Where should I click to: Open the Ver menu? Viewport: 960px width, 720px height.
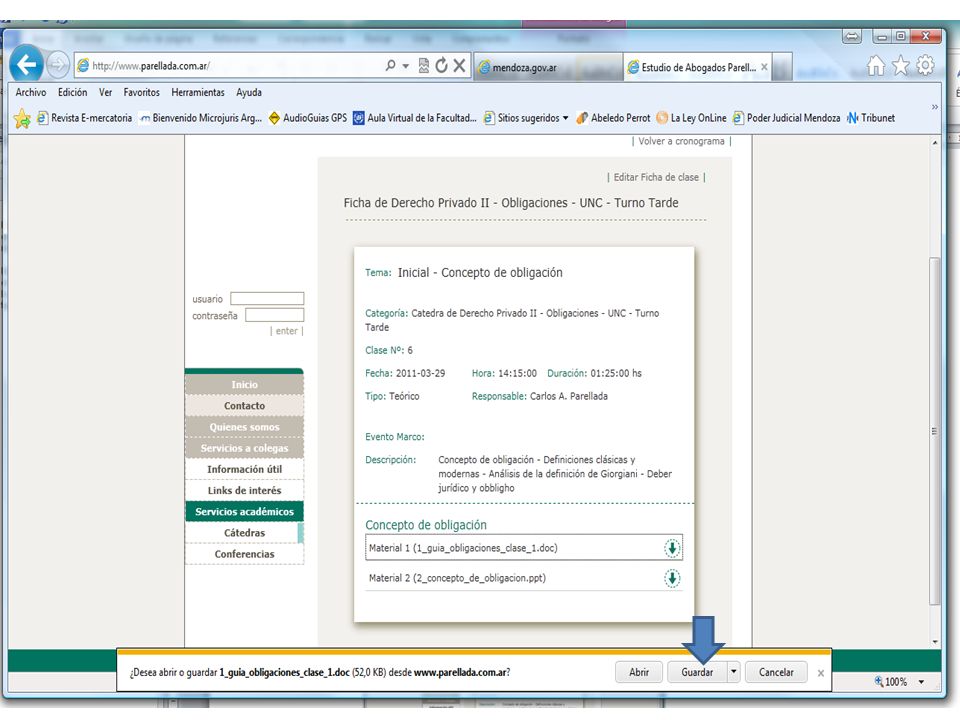coord(105,92)
